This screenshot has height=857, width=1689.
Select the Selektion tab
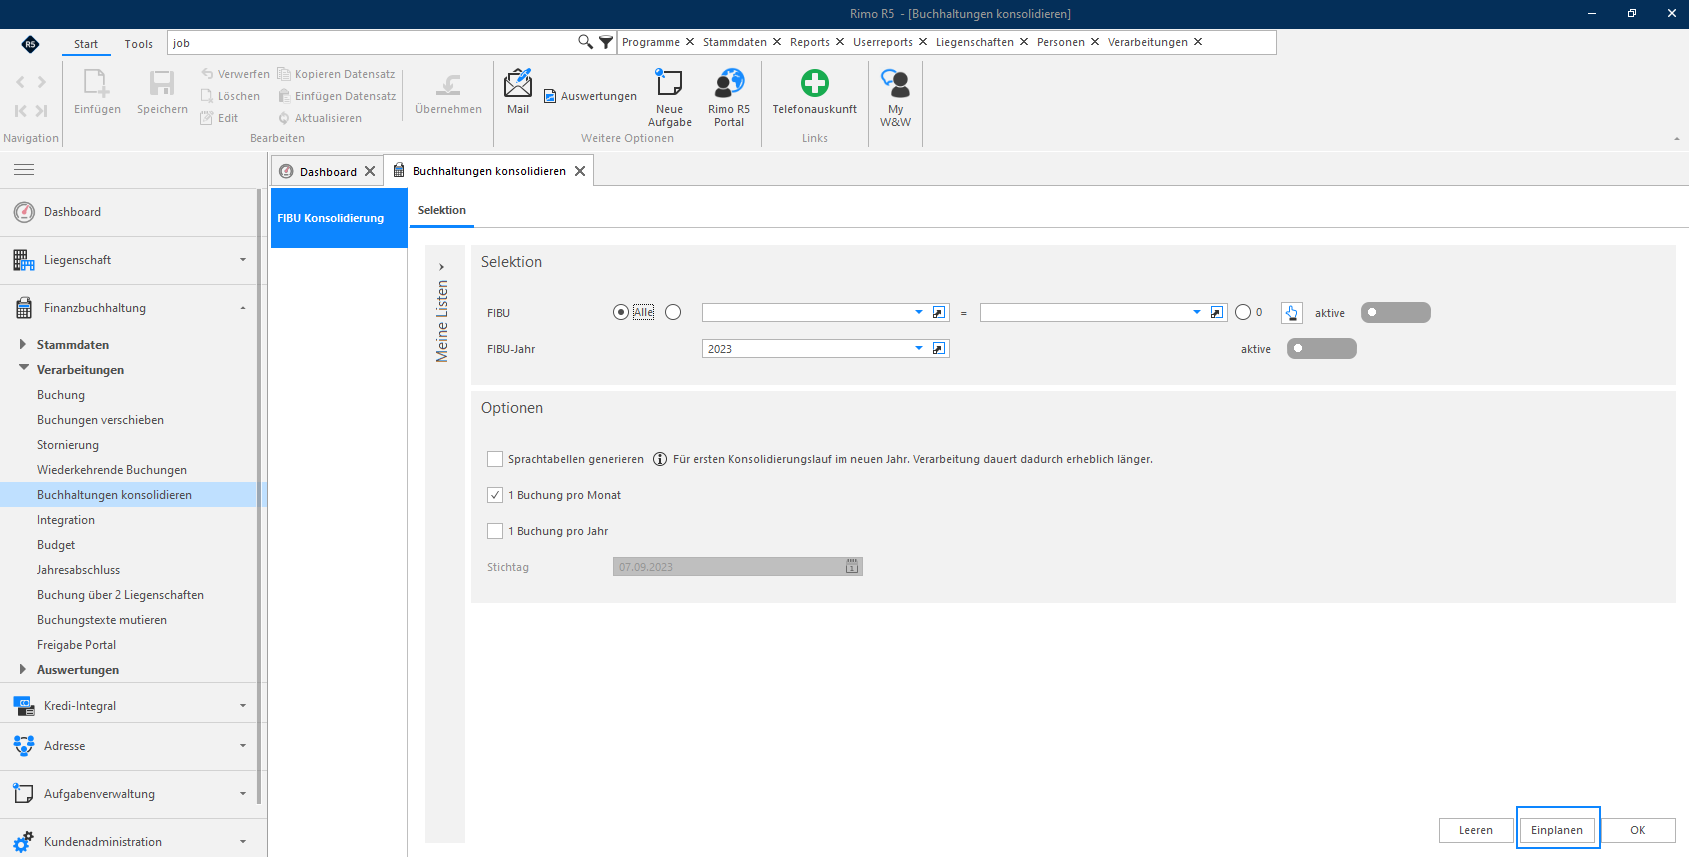[442, 210]
